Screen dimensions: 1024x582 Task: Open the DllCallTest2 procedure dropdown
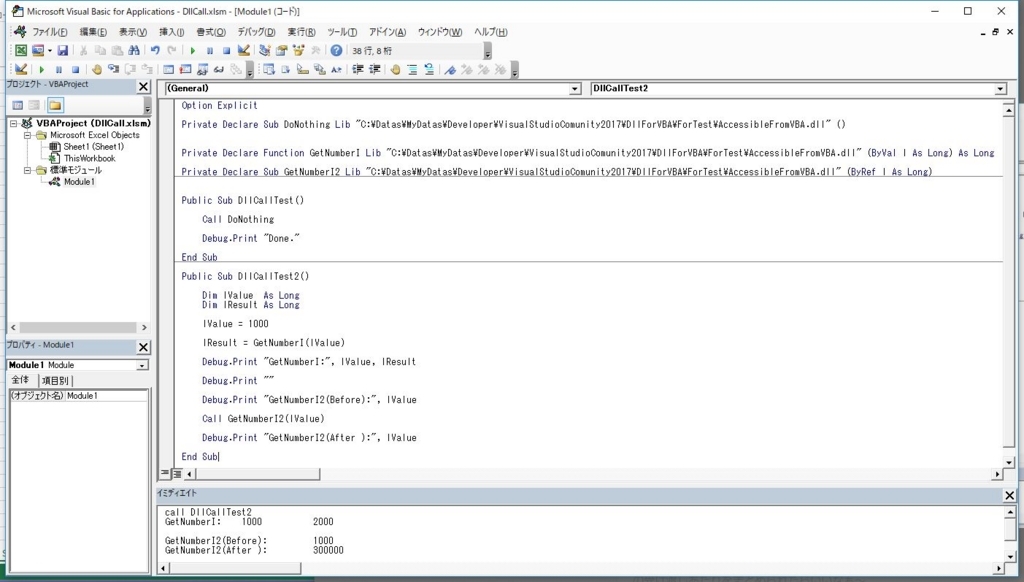click(999, 88)
